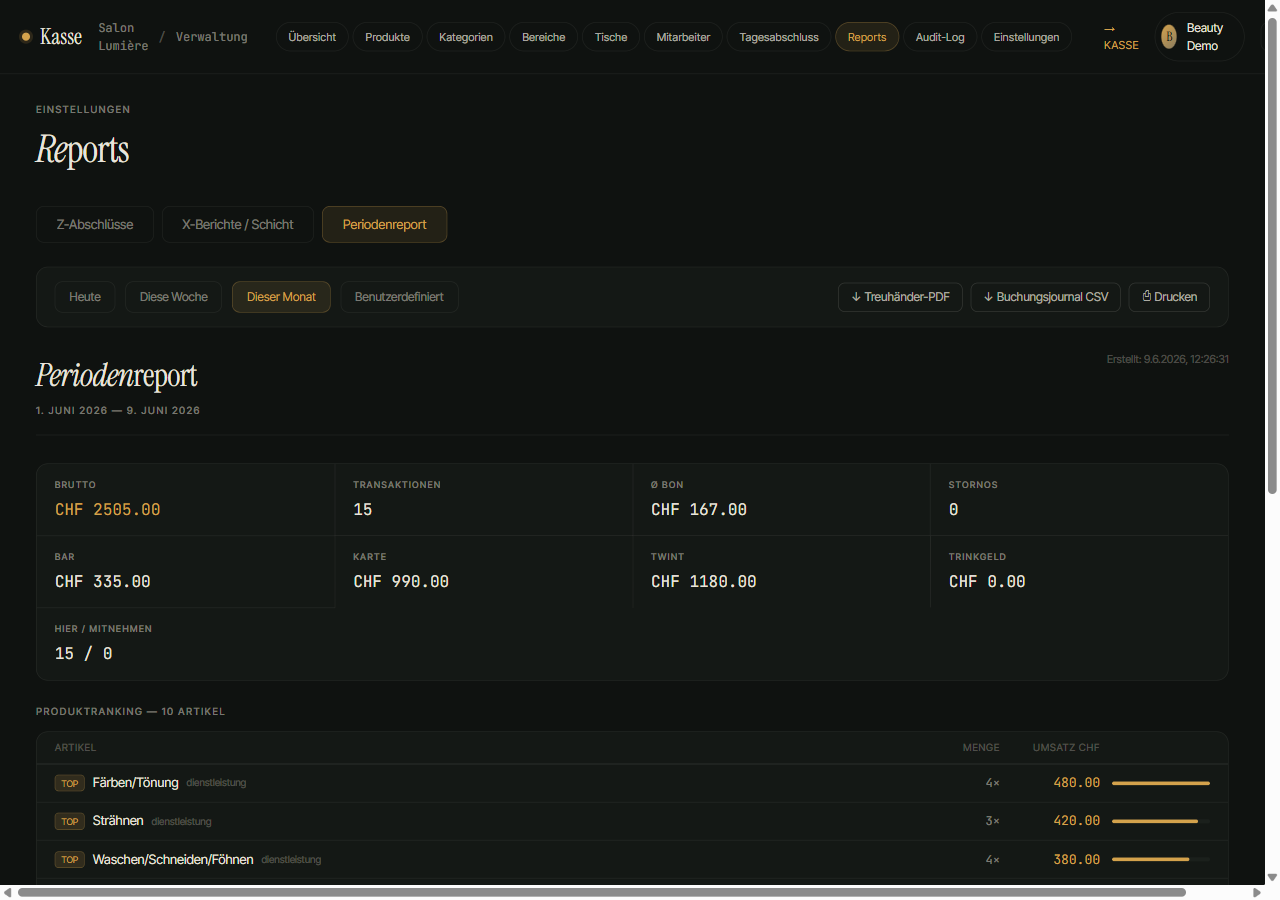The image size is (1280, 900).
Task: Click the horizontal scrollbar at the bottom
Action: [x=602, y=892]
